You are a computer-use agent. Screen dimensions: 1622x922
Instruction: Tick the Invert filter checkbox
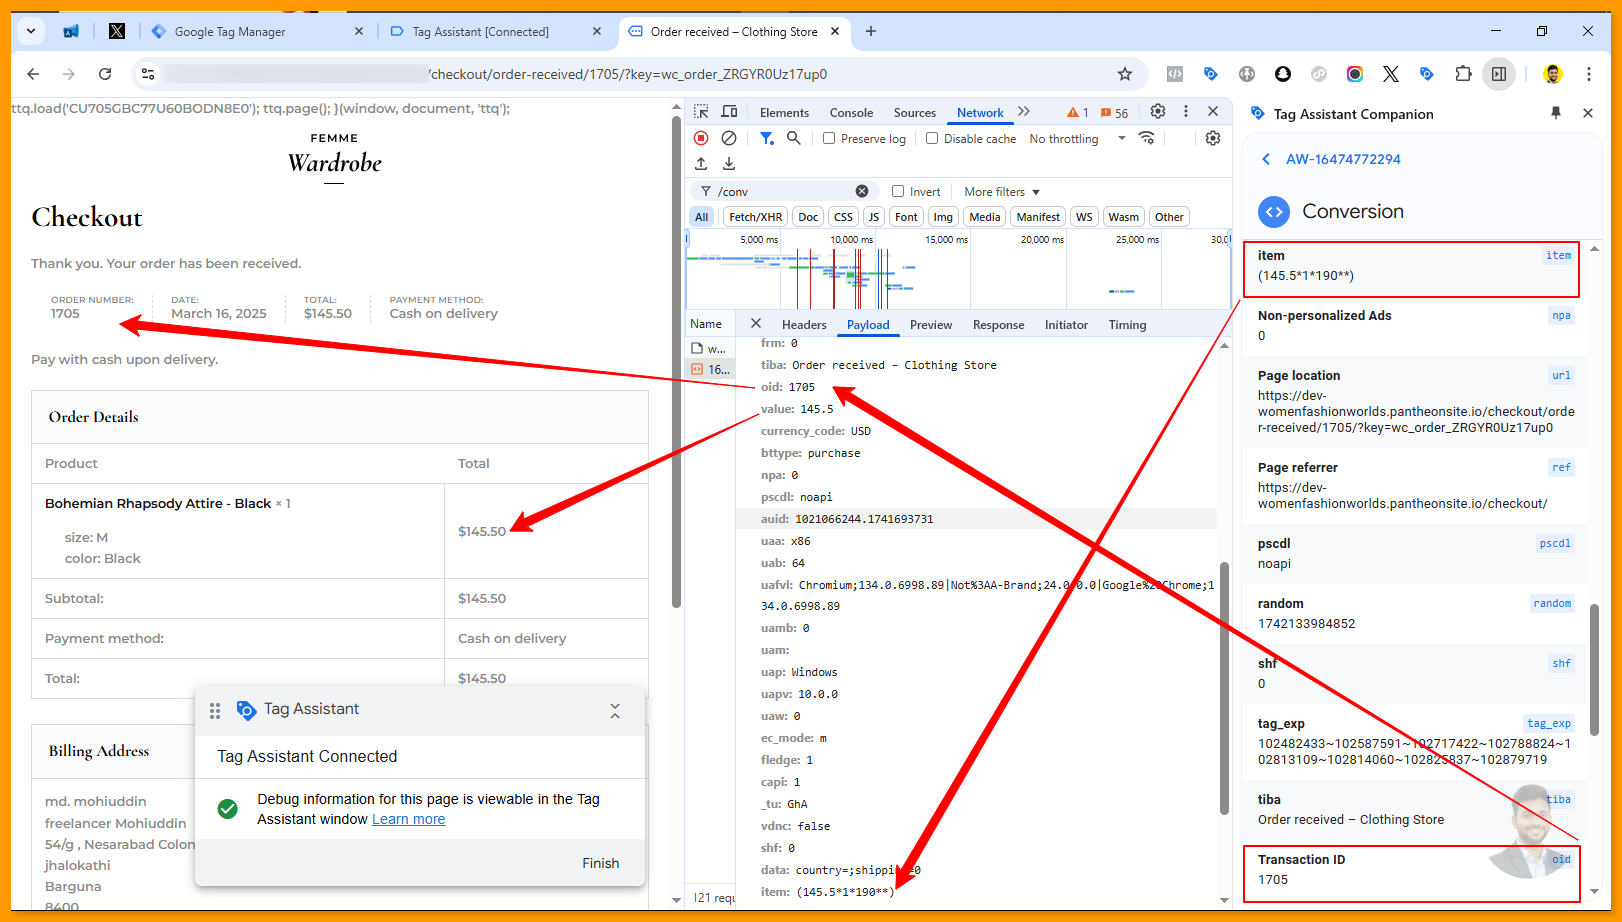[898, 192]
